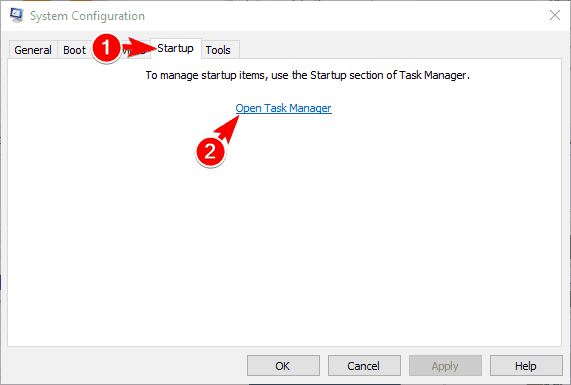Open Help for System Configuration
The width and height of the screenshot is (571, 385).
(526, 365)
